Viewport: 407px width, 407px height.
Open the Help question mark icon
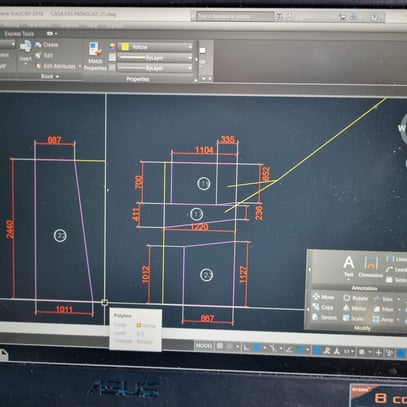(x=374, y=18)
